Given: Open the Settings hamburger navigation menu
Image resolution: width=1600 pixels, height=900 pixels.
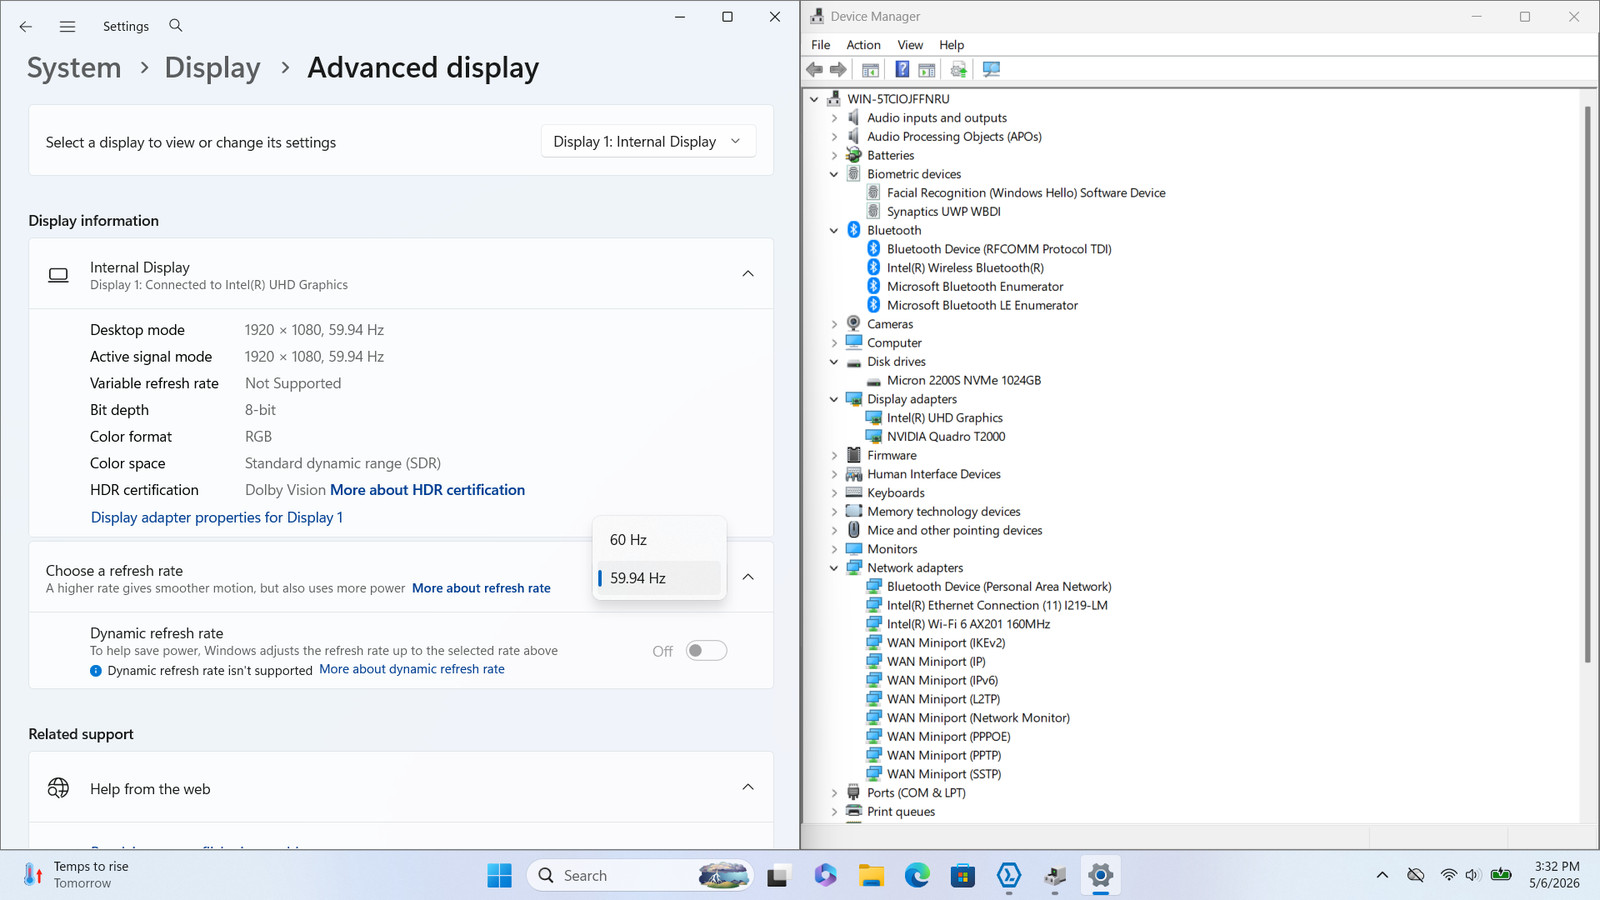Looking at the screenshot, I should (67, 27).
